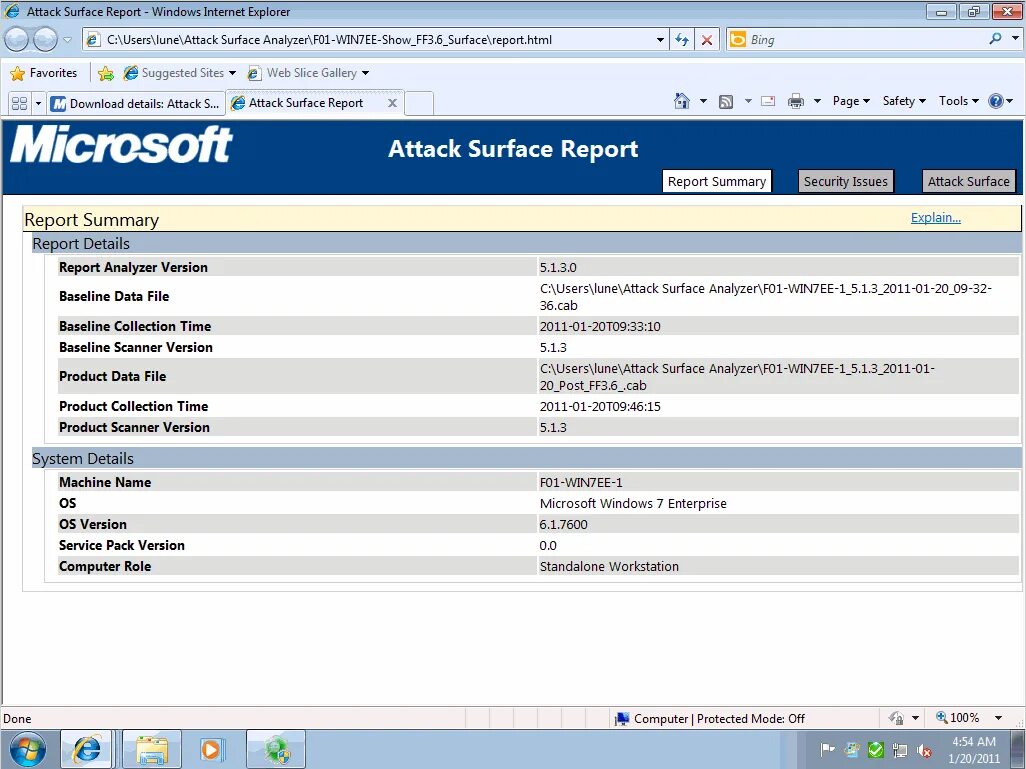Click the Explain... link
Image resolution: width=1026 pixels, height=769 pixels.
pyautogui.click(x=936, y=217)
